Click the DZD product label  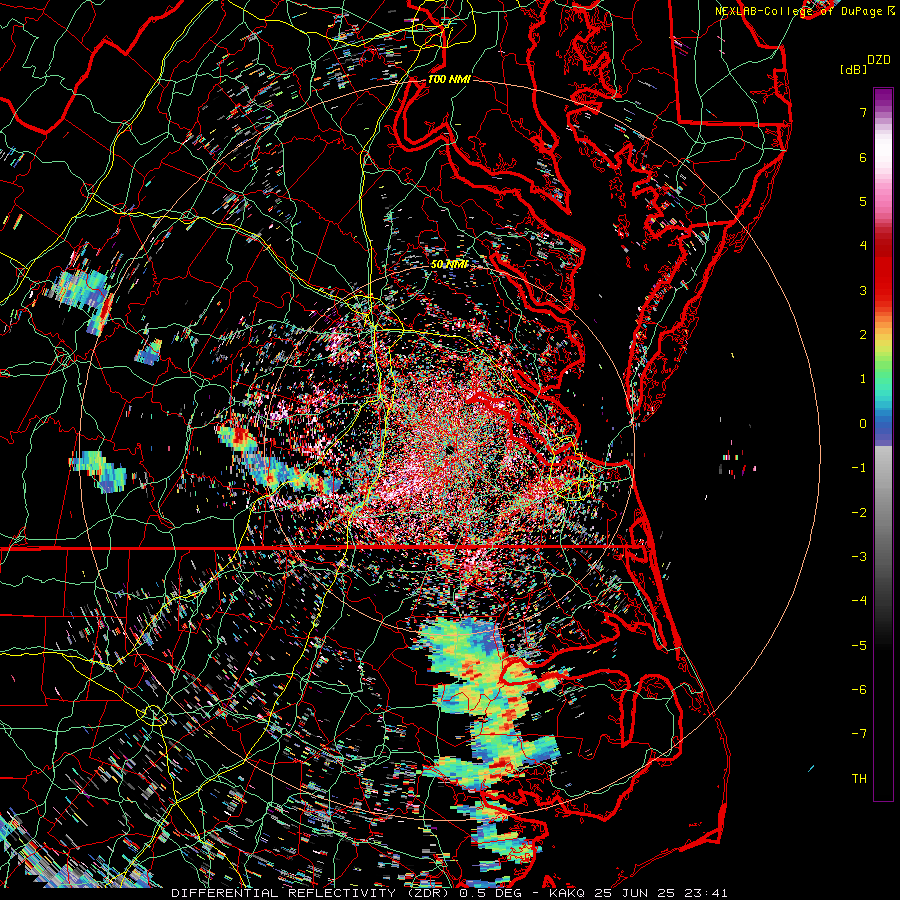pyautogui.click(x=879, y=60)
